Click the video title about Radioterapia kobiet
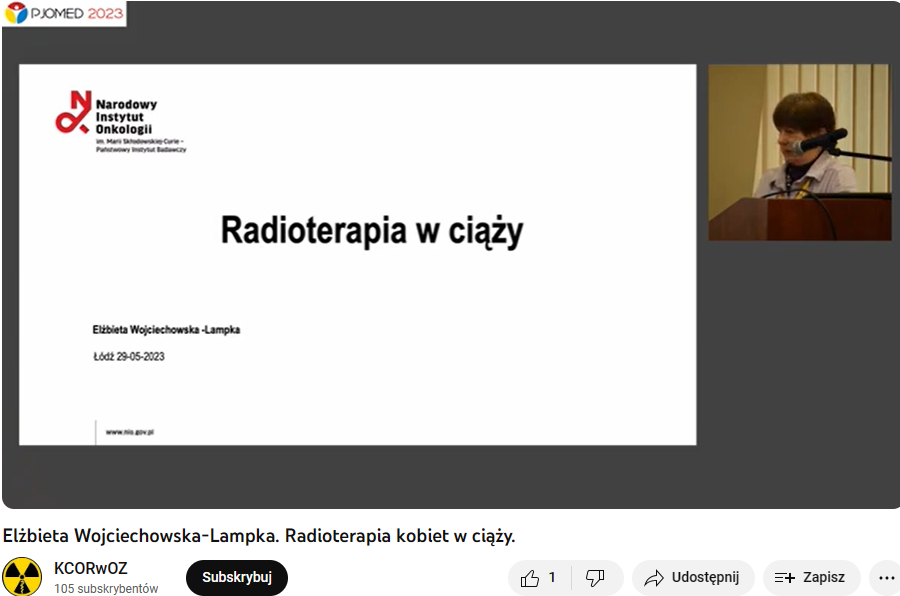 259,536
